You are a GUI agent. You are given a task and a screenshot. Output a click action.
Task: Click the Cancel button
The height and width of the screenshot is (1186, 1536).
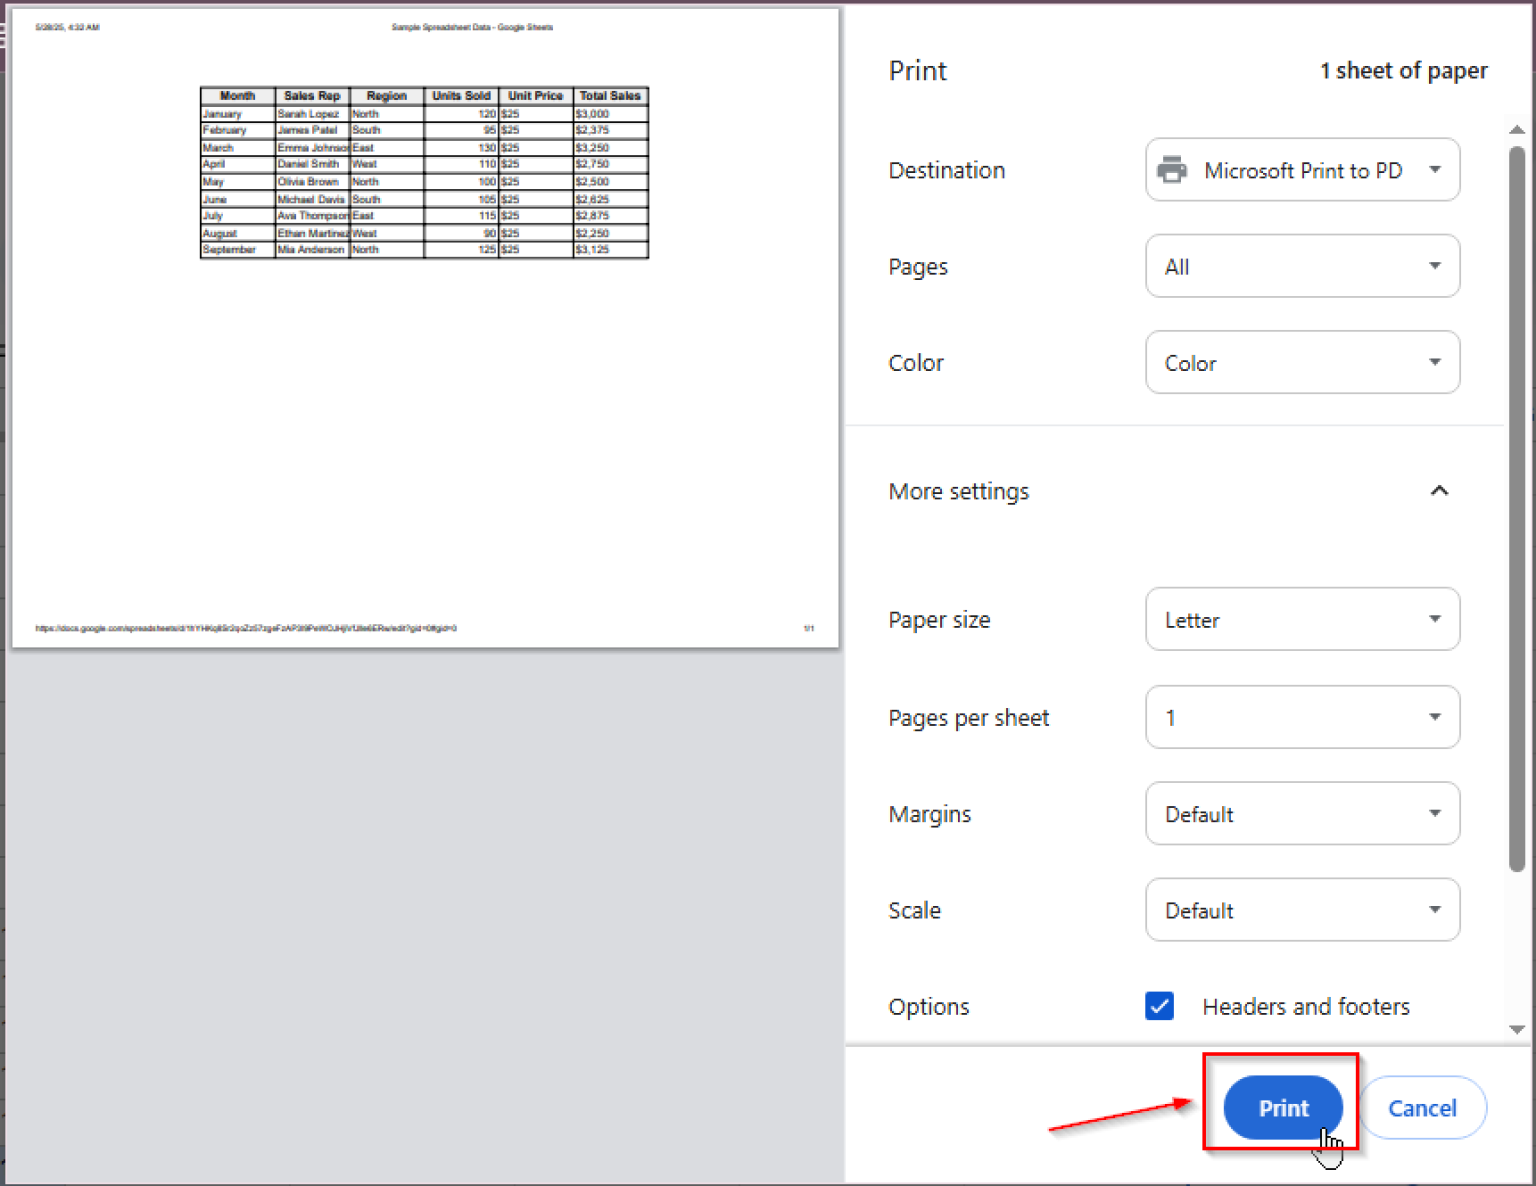click(x=1422, y=1108)
